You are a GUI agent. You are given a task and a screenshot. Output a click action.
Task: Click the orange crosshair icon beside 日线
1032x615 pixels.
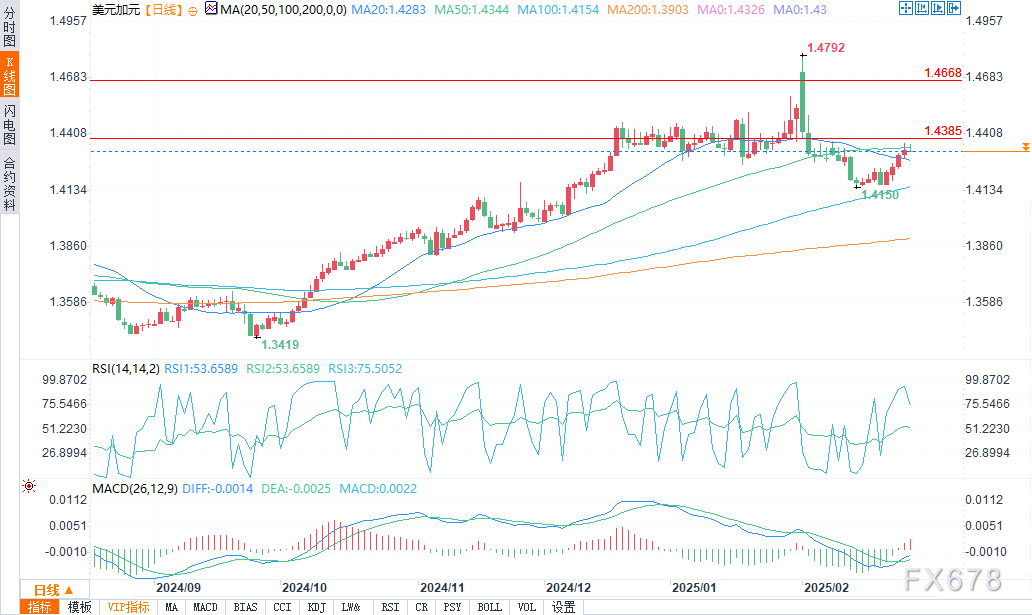pyautogui.click(x=192, y=9)
